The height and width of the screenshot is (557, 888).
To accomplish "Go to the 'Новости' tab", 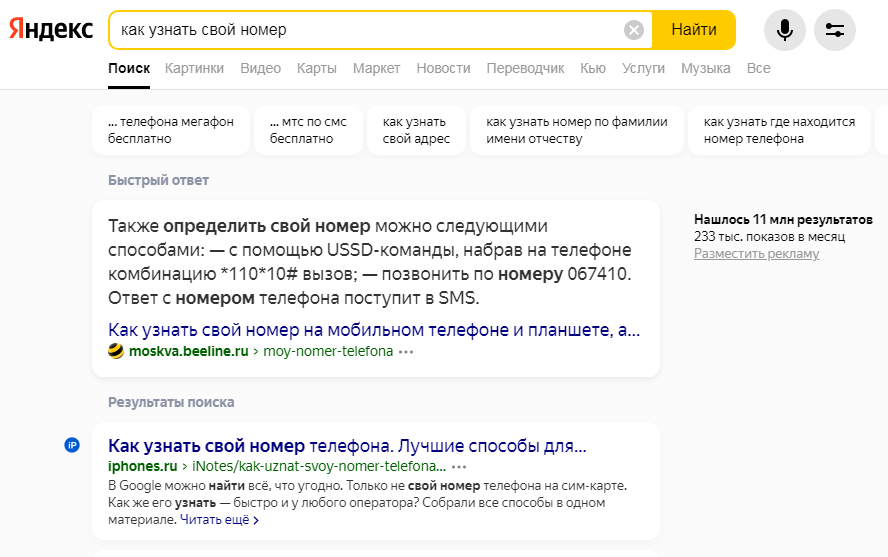I will pos(443,68).
